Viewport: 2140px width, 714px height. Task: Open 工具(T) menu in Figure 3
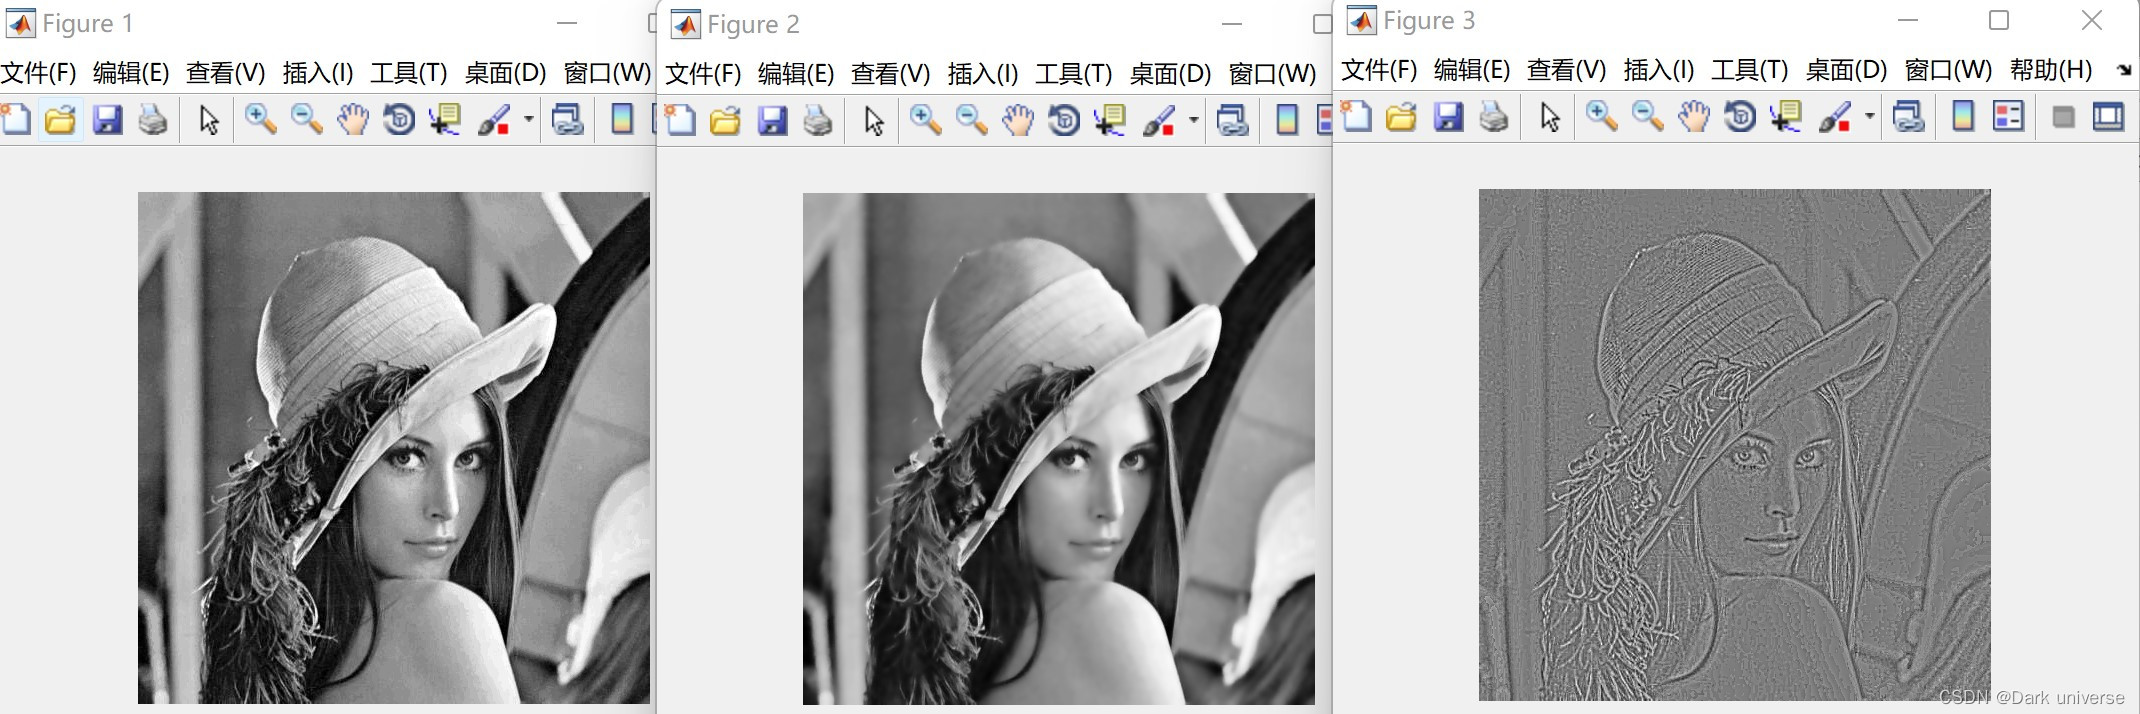coord(1749,70)
